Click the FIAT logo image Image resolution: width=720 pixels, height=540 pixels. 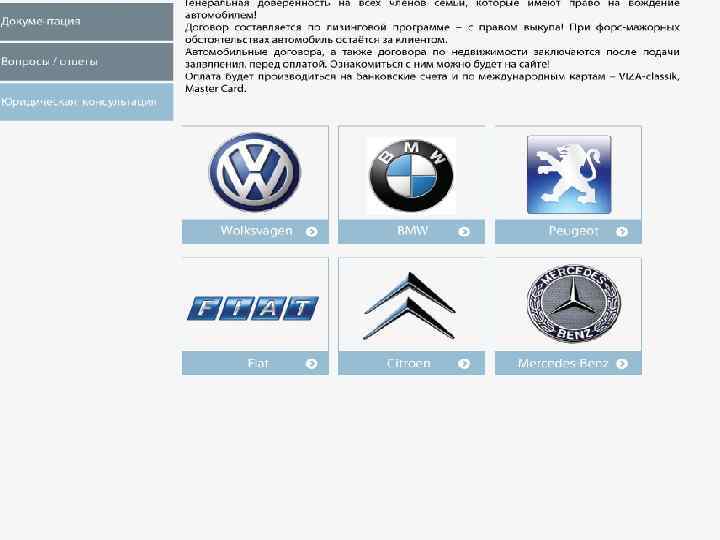point(253,308)
